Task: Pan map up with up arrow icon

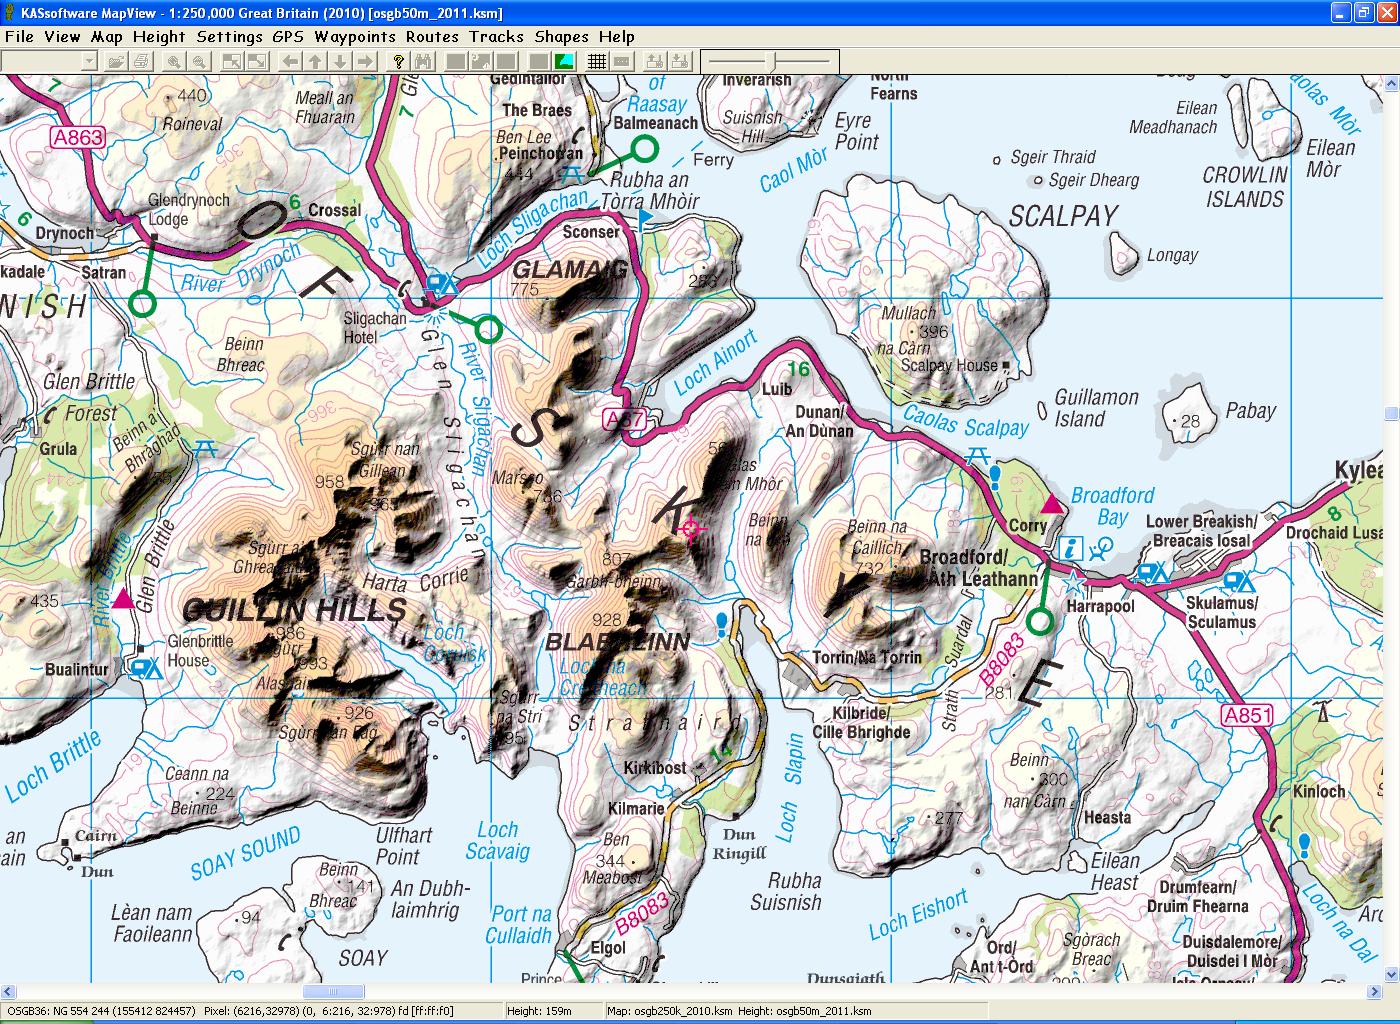Action: click(x=315, y=62)
